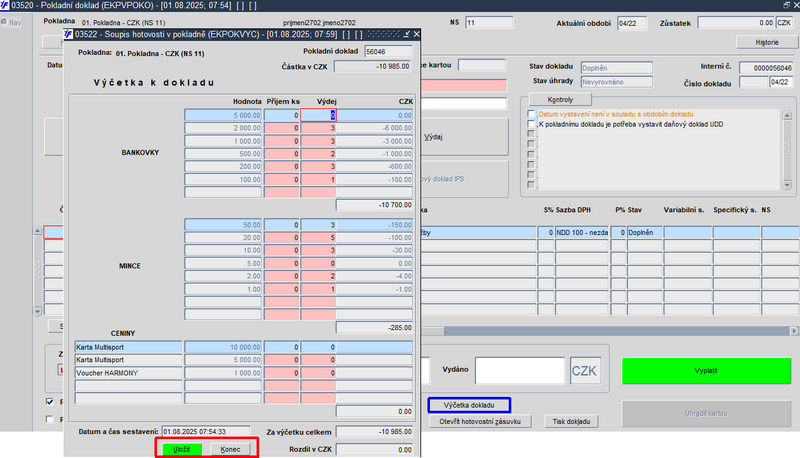Check the 'K pokladnímu dokladu' UDD checkbox
Screen dimensions: 800x458
pos(531,124)
